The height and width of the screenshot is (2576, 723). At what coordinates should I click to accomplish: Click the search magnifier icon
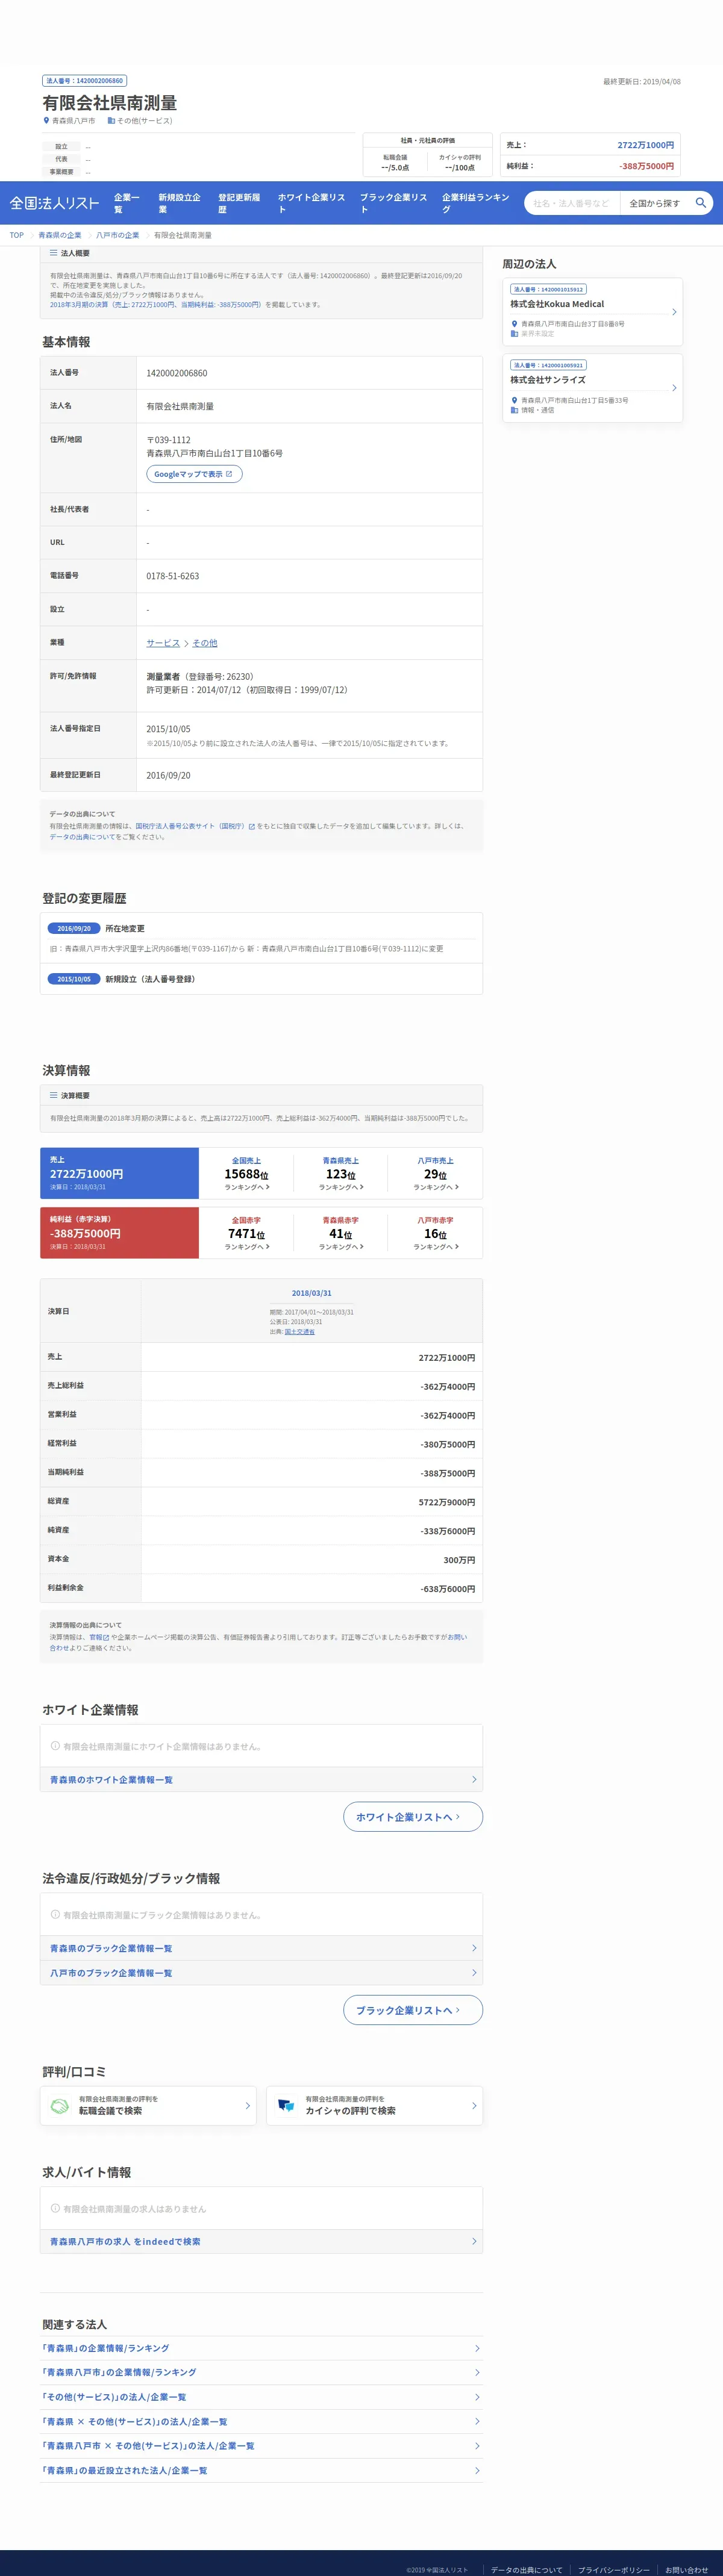(701, 203)
